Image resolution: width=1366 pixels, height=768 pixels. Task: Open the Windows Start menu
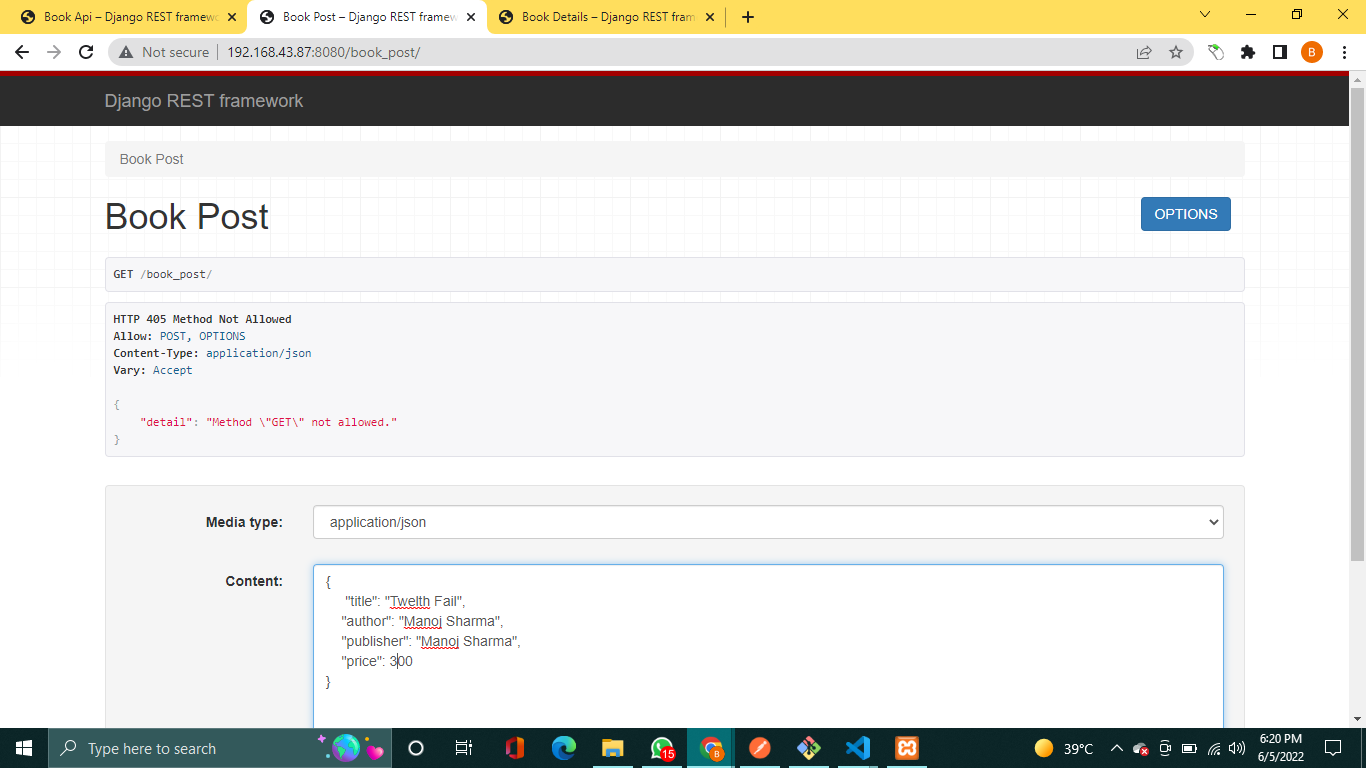point(24,748)
